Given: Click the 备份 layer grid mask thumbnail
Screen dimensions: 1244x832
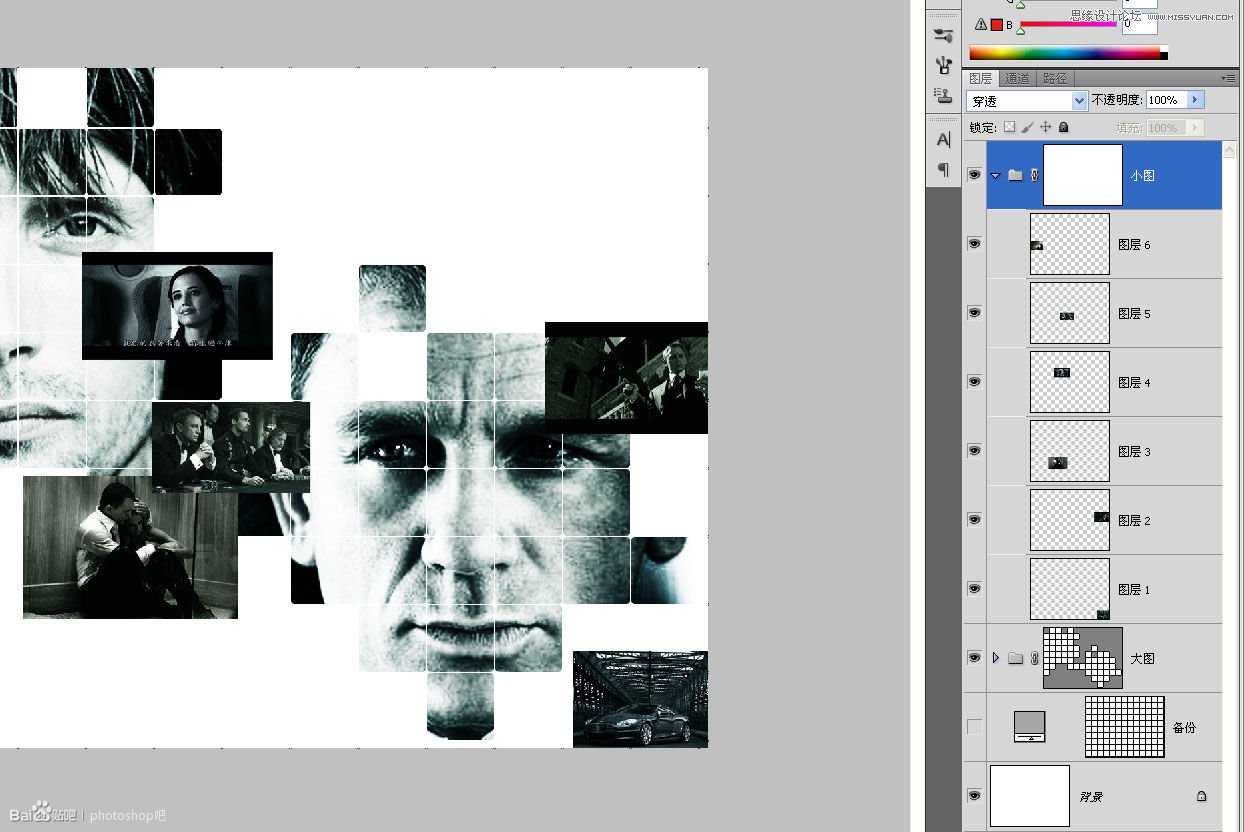Looking at the screenshot, I should coord(1125,727).
